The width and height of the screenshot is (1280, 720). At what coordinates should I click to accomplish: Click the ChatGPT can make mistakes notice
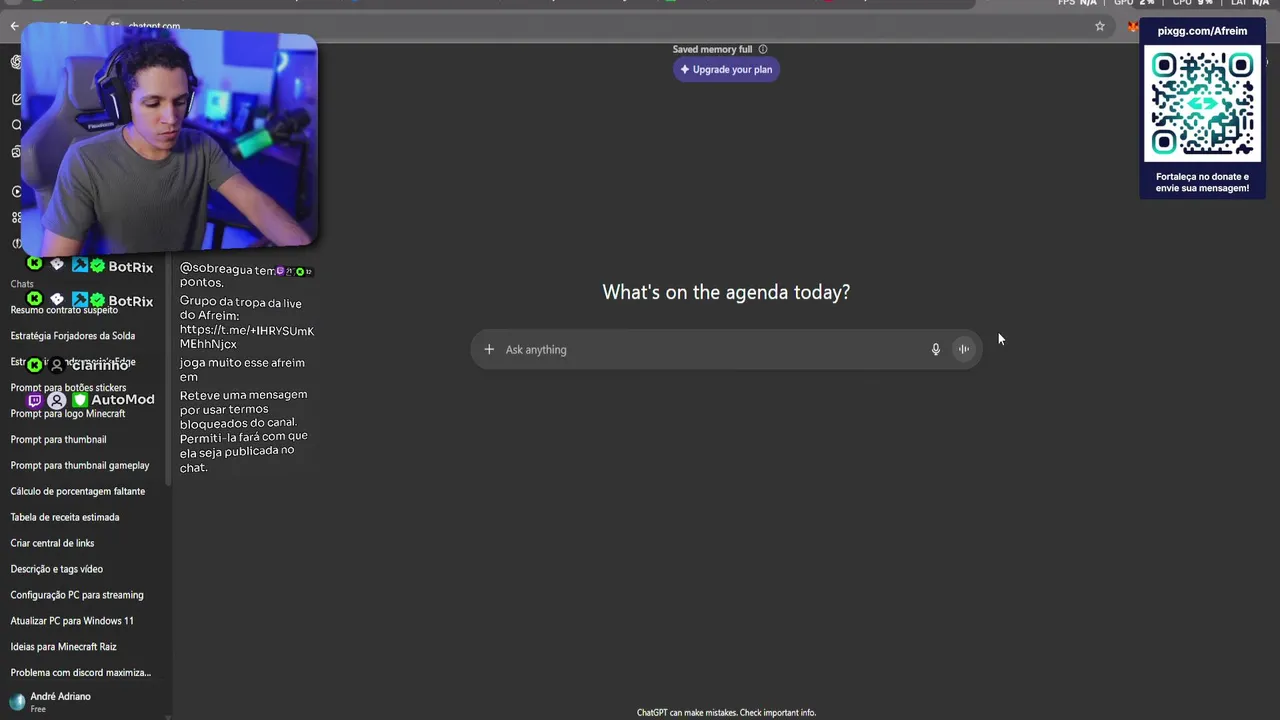726,713
